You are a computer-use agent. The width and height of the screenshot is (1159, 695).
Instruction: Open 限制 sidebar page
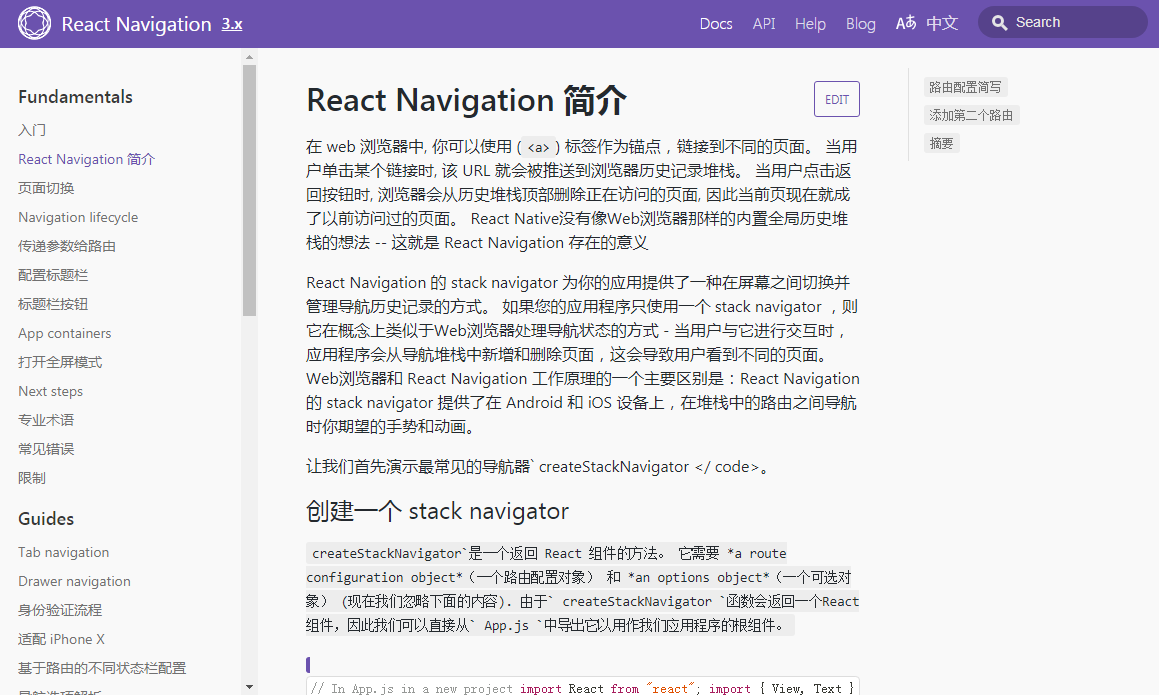pyautogui.click(x=32, y=478)
